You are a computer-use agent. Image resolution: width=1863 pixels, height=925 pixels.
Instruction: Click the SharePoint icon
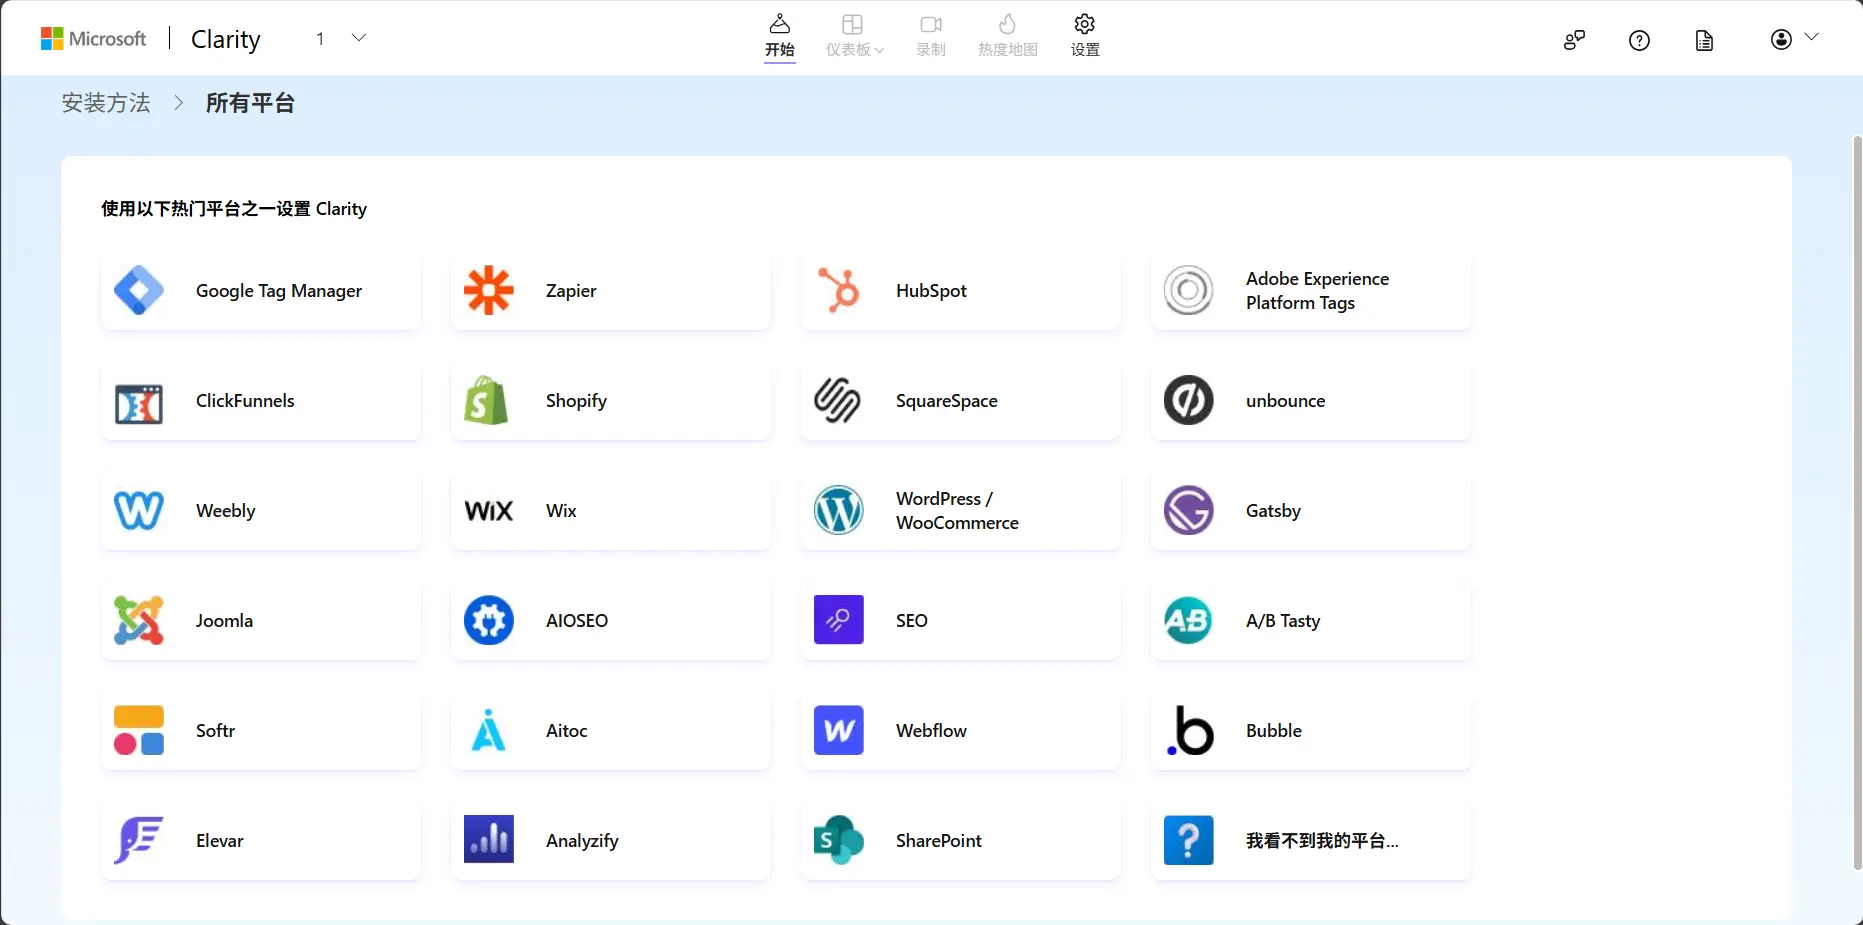(x=838, y=841)
